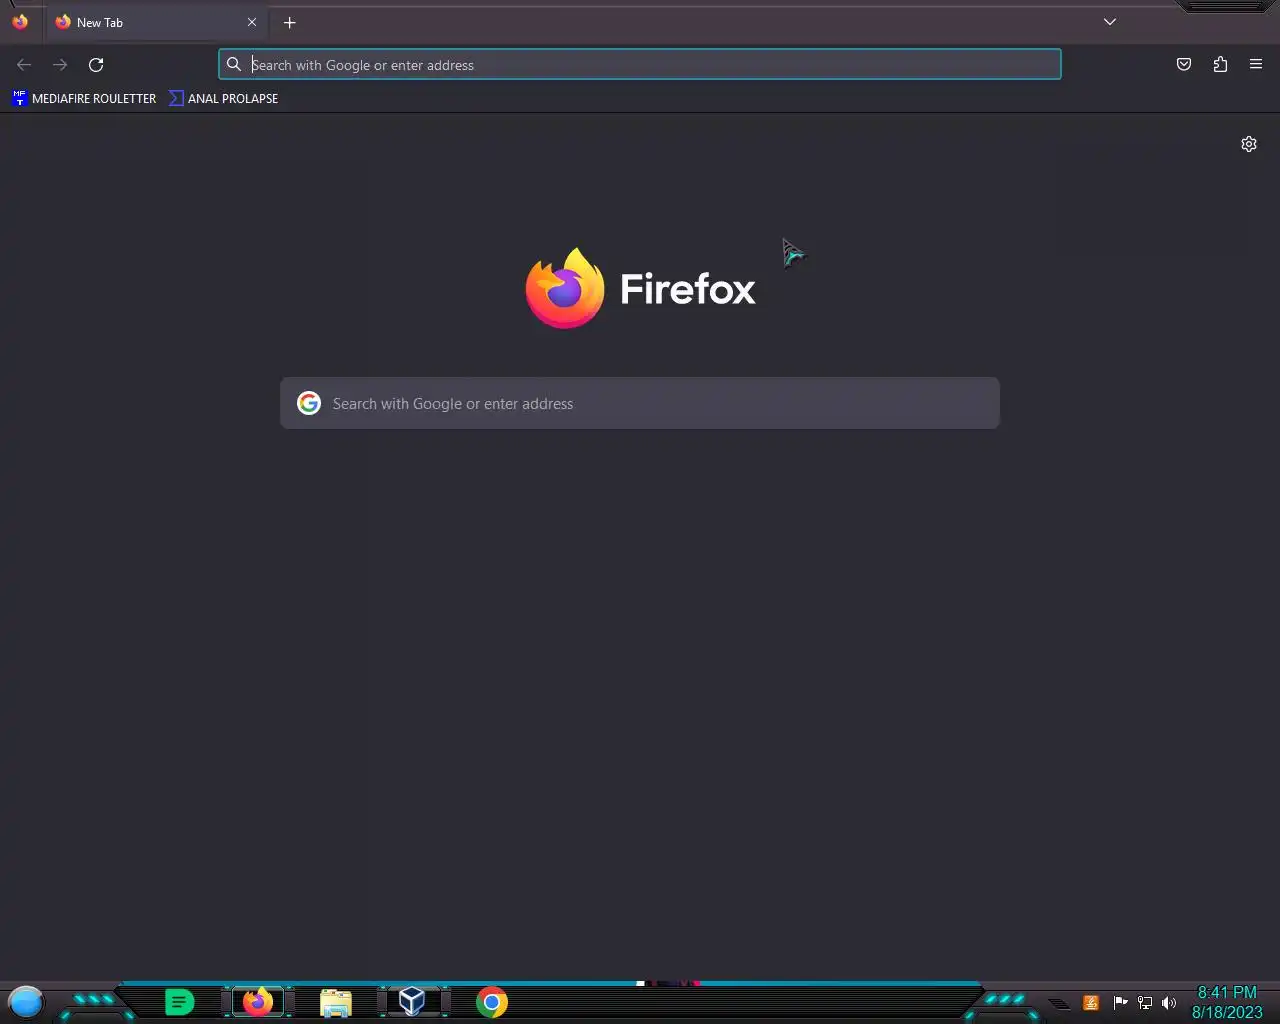Click the Firefox icon at the tab bar's start

pos(20,22)
